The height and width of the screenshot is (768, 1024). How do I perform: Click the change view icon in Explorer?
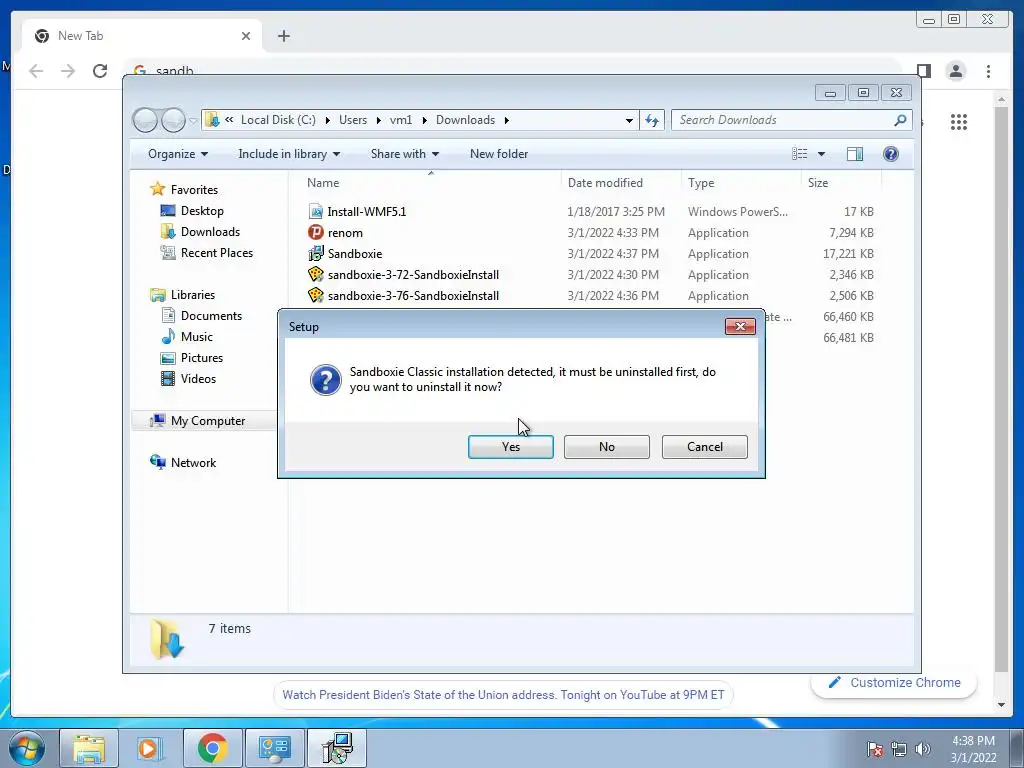(799, 154)
